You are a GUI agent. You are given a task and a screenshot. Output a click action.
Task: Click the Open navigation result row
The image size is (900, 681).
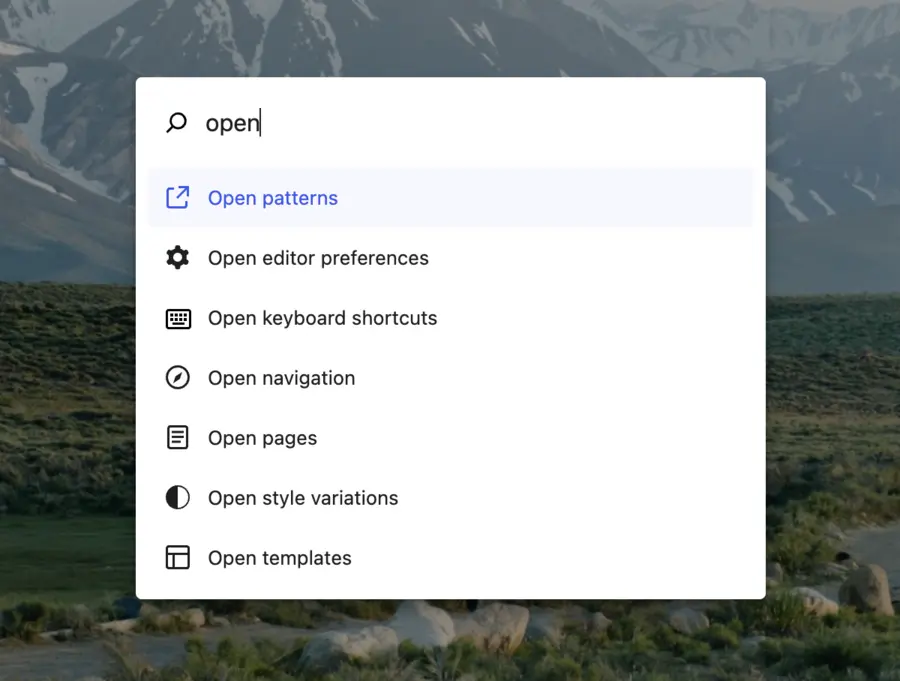coord(450,377)
